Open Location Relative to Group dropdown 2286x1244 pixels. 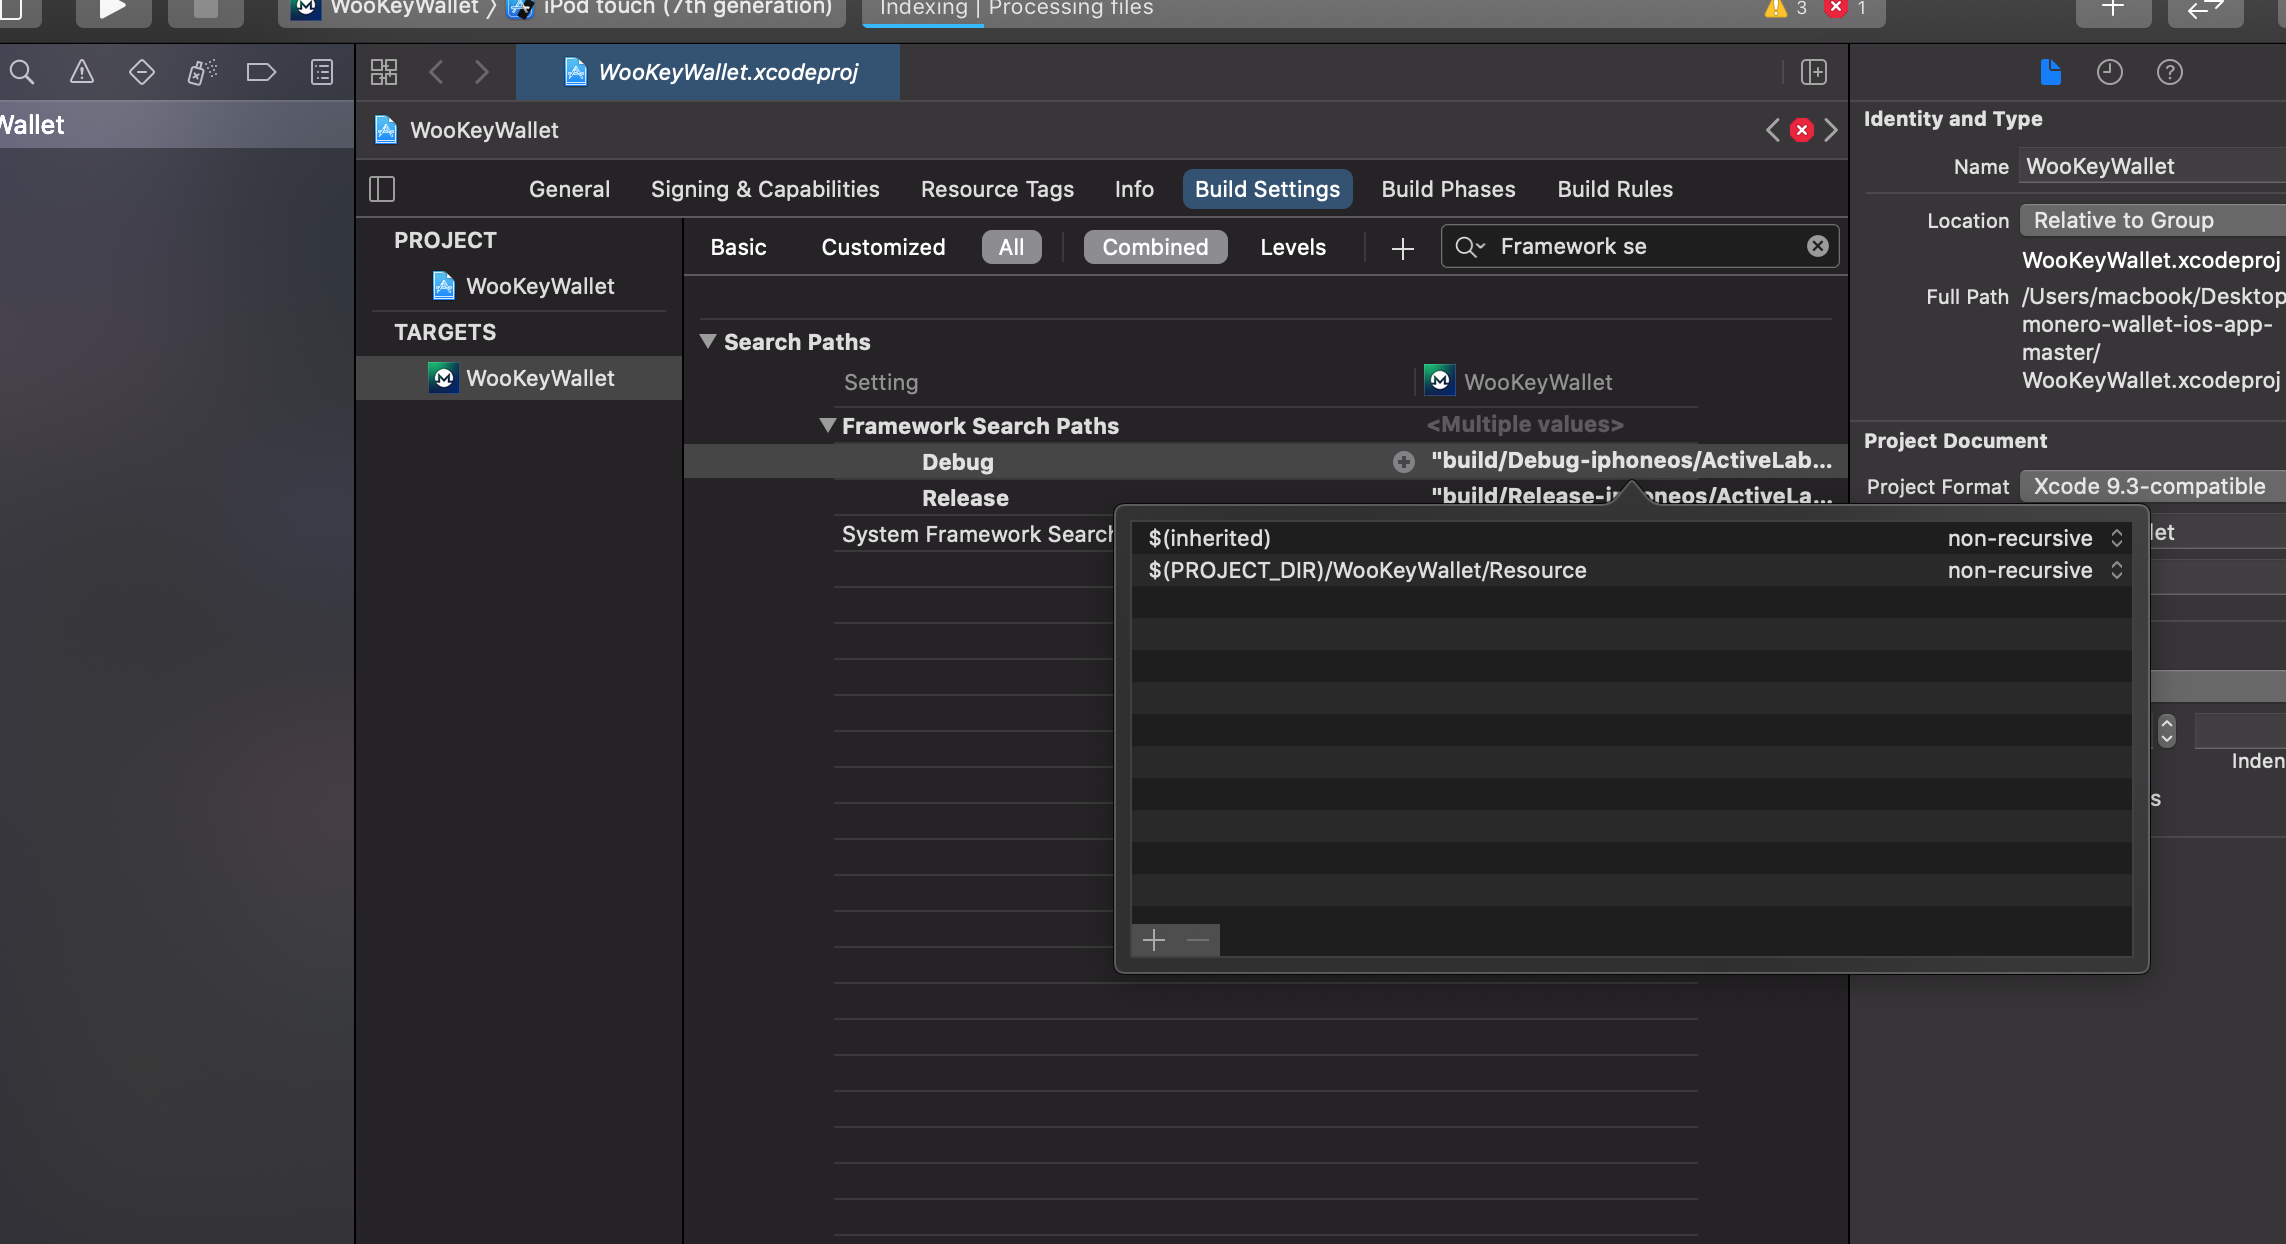point(2152,220)
